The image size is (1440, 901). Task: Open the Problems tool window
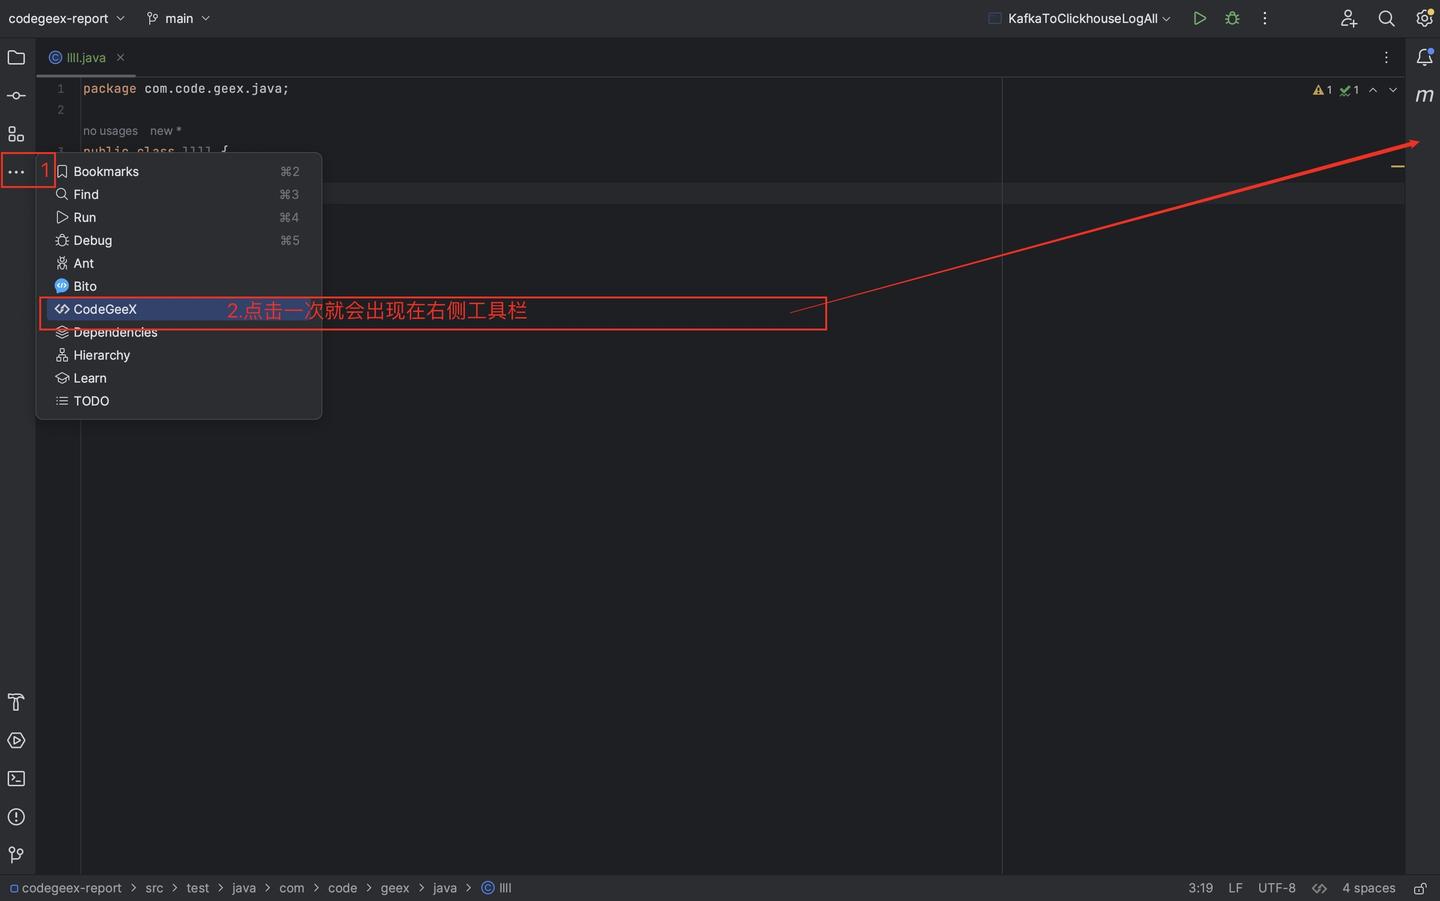click(16, 817)
